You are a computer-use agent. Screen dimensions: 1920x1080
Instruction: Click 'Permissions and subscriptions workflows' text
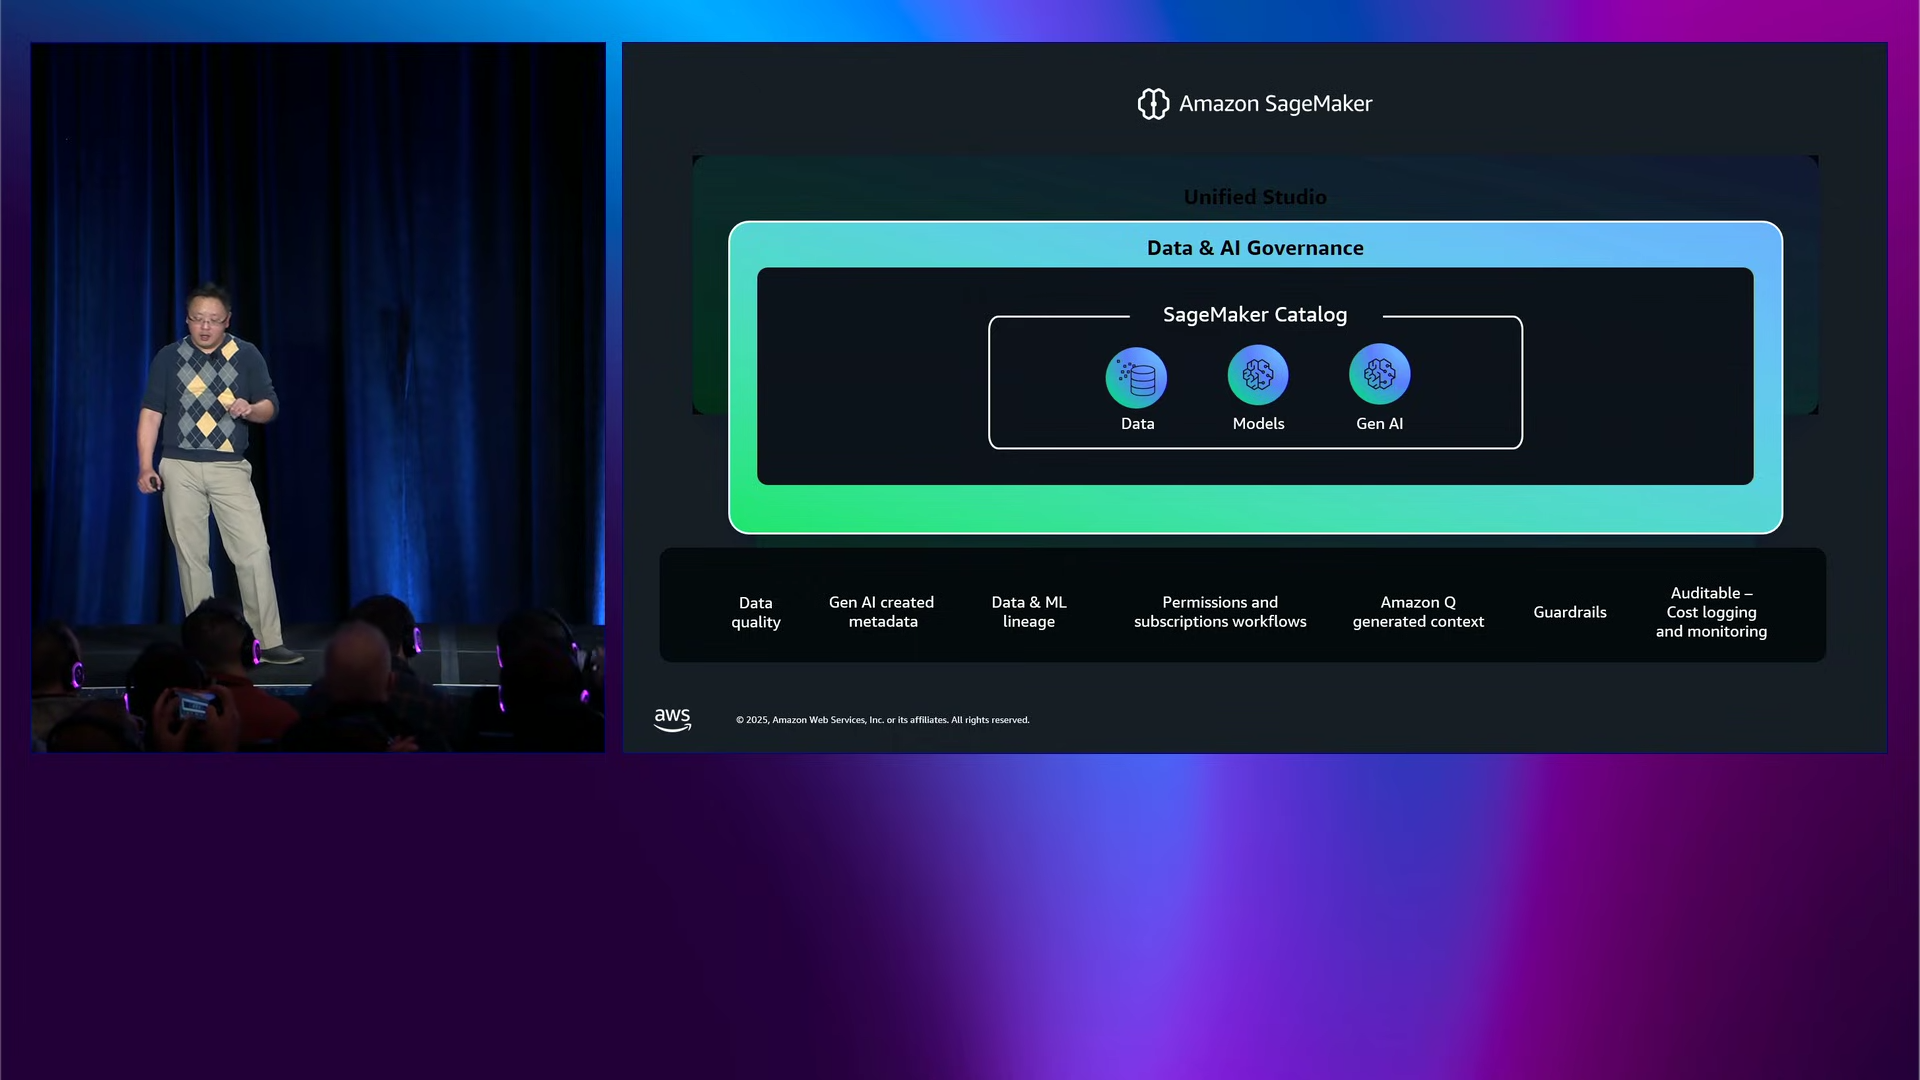pyautogui.click(x=1220, y=612)
